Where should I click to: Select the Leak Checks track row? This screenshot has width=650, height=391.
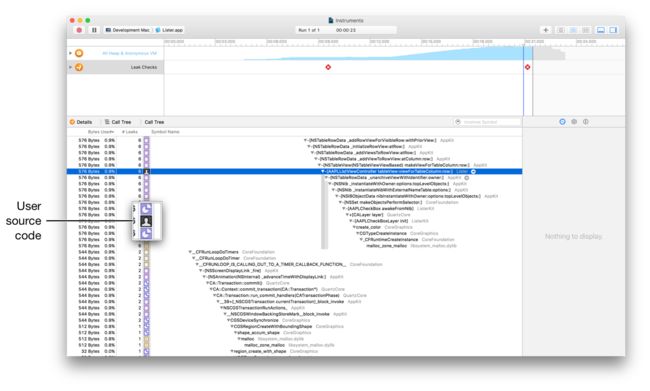(x=116, y=67)
